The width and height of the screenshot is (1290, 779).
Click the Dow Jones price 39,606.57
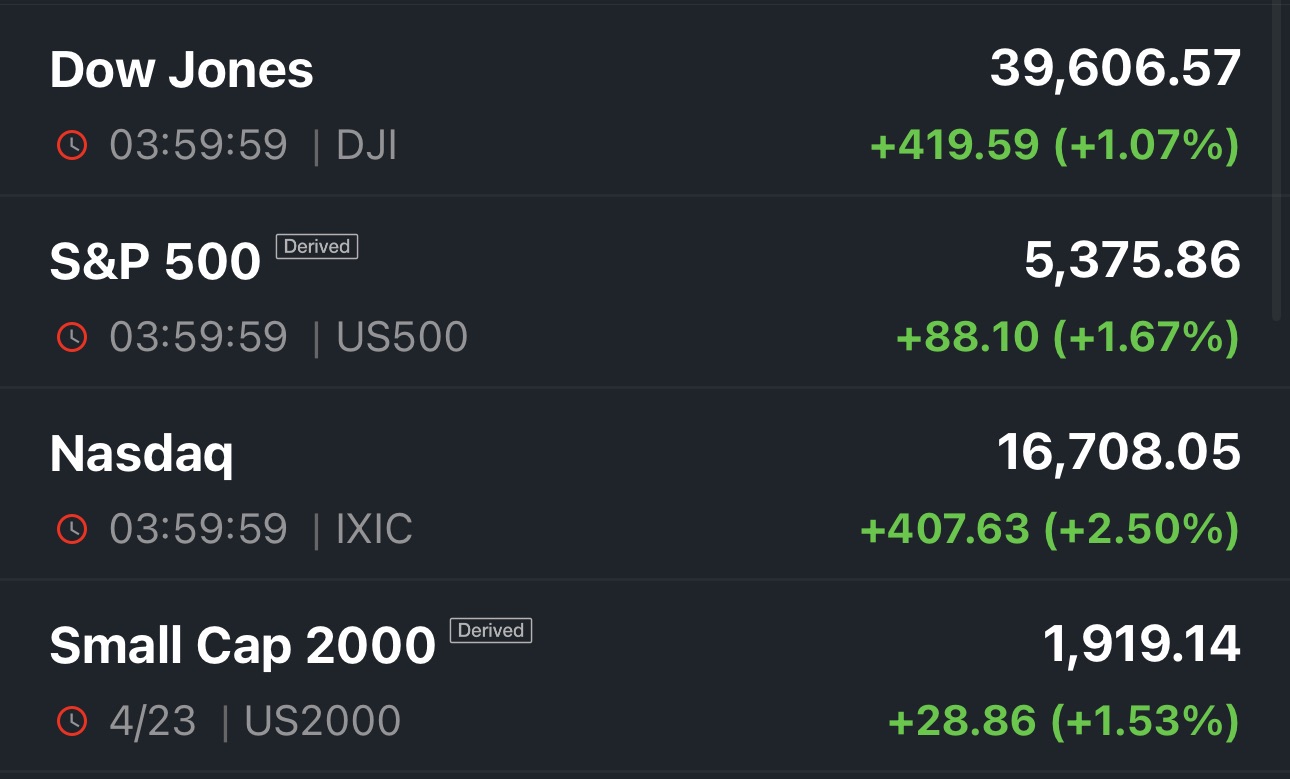[1115, 68]
